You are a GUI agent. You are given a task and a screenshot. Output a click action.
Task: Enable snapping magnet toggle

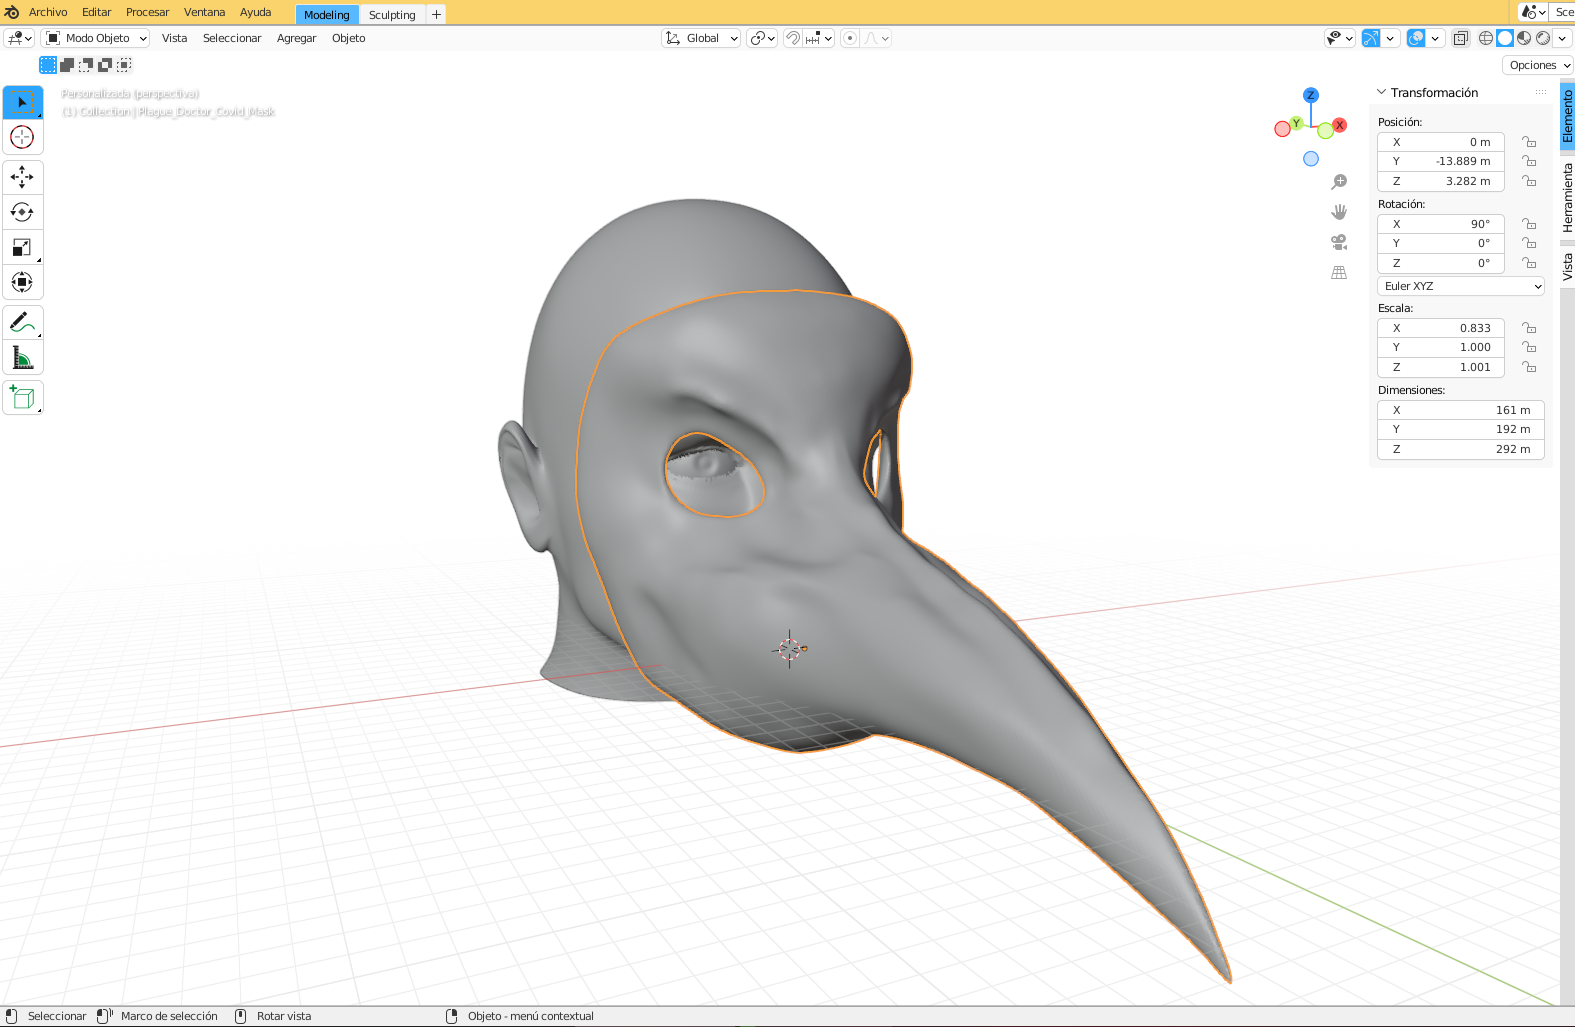click(x=792, y=38)
